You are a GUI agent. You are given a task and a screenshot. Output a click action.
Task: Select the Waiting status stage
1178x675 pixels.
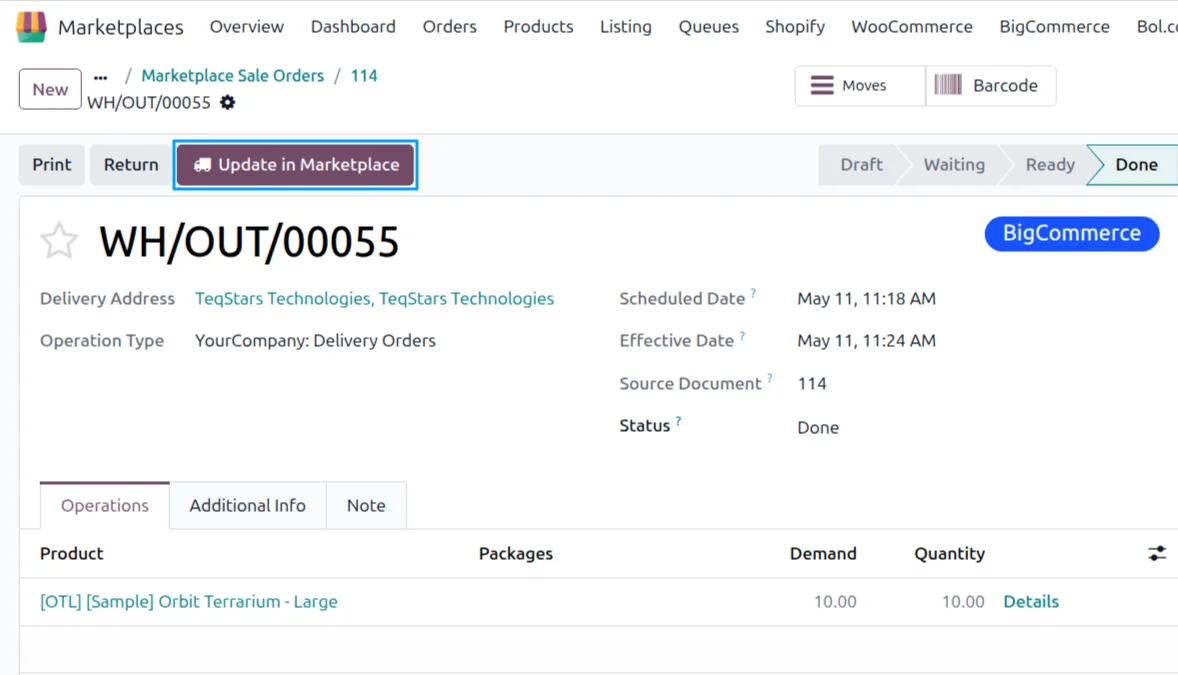[x=954, y=165]
